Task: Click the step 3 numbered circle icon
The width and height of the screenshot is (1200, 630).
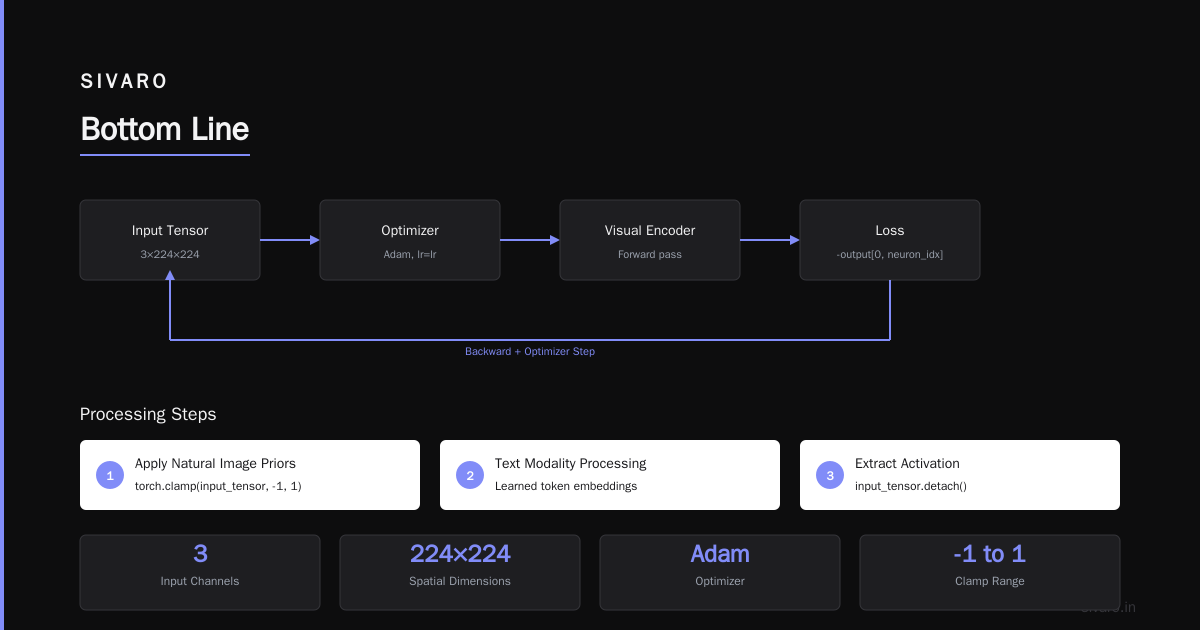Action: tap(830, 475)
